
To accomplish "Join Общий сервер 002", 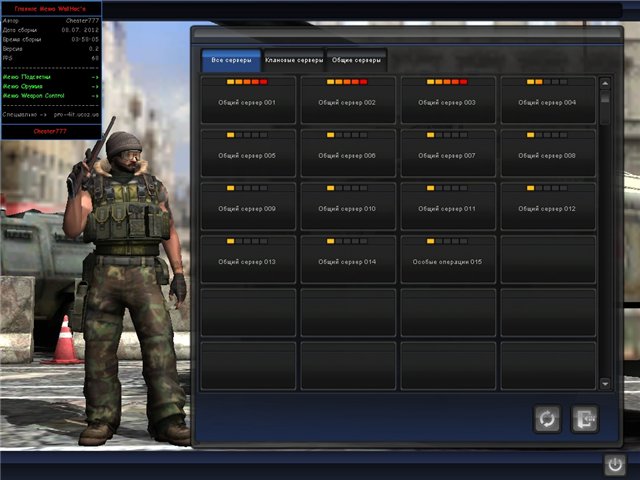I will click(348, 100).
